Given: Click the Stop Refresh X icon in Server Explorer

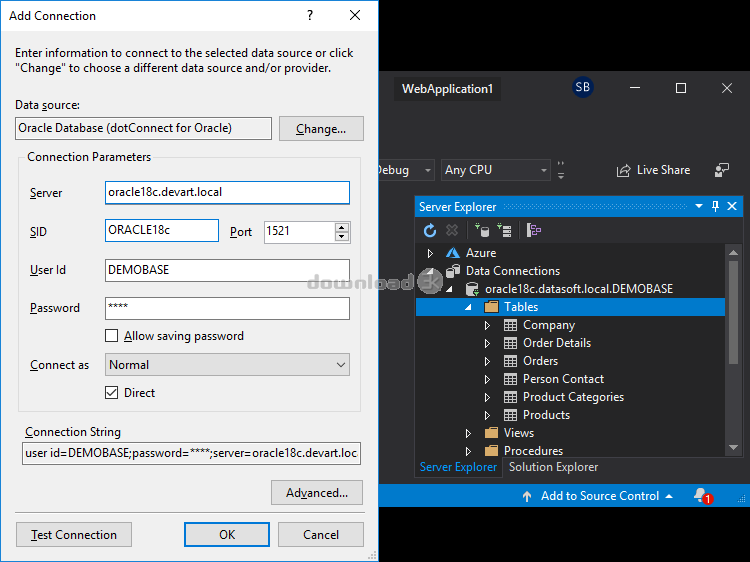Looking at the screenshot, I should click(452, 231).
